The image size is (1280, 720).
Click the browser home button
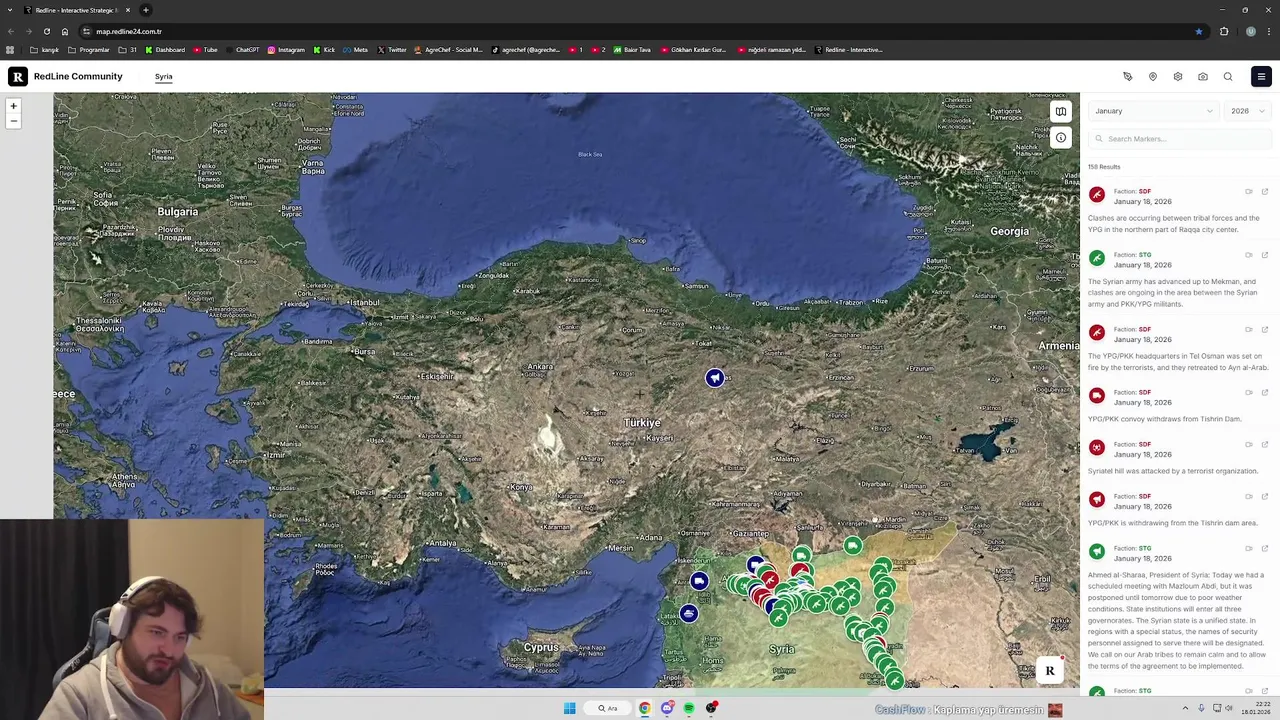coord(65,31)
